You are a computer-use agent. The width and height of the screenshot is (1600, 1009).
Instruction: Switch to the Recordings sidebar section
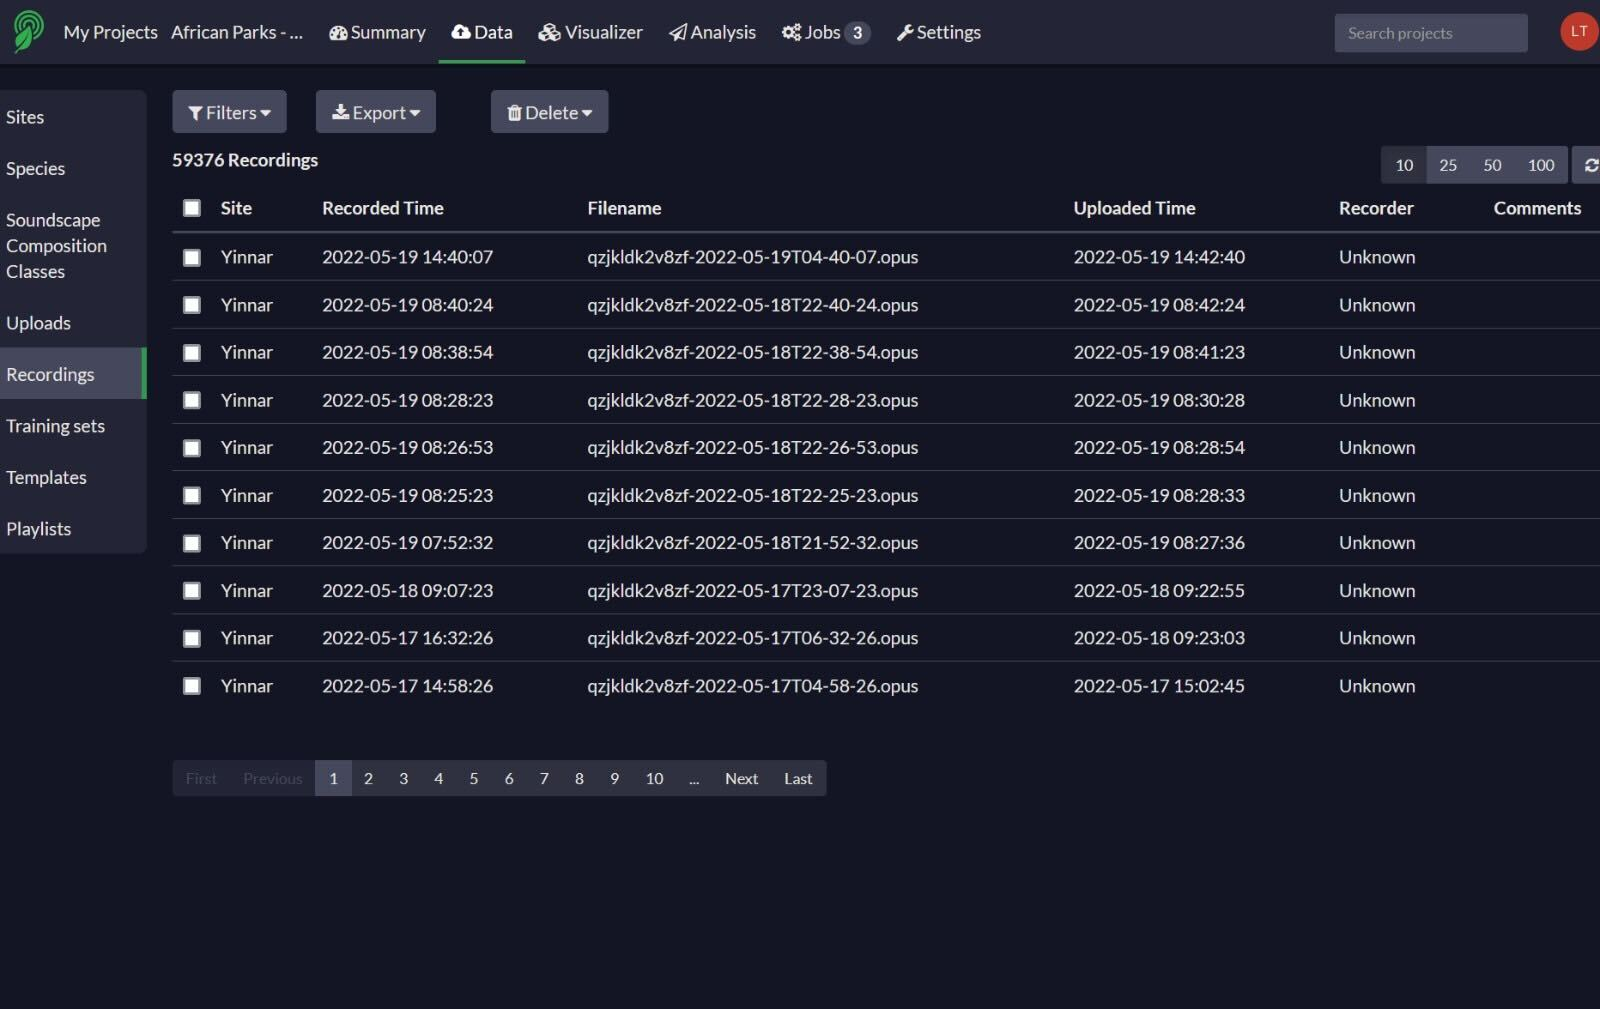(x=50, y=373)
